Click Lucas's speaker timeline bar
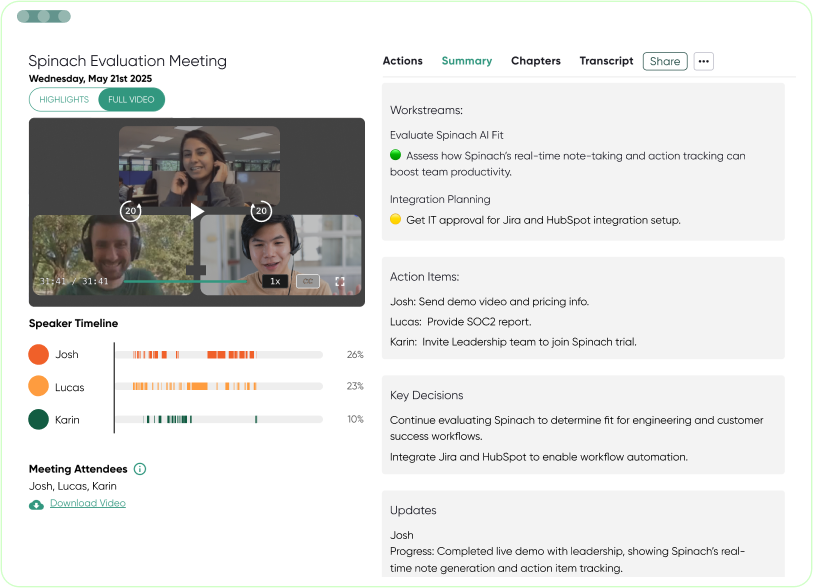The width and height of the screenshot is (813, 588). [219, 386]
